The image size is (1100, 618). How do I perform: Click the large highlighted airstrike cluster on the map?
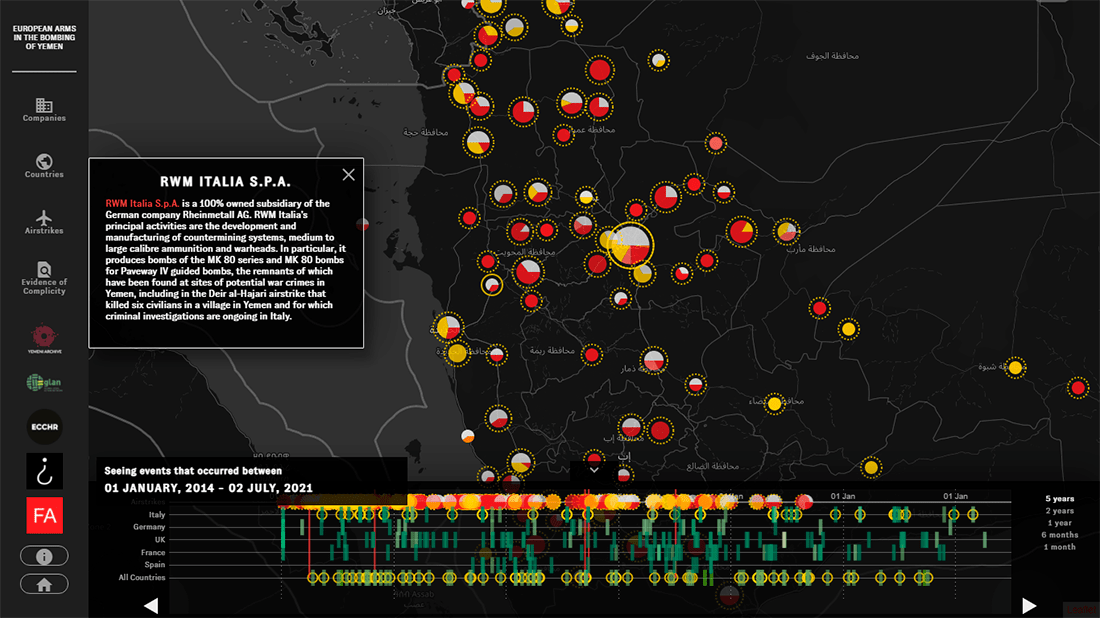click(630, 245)
